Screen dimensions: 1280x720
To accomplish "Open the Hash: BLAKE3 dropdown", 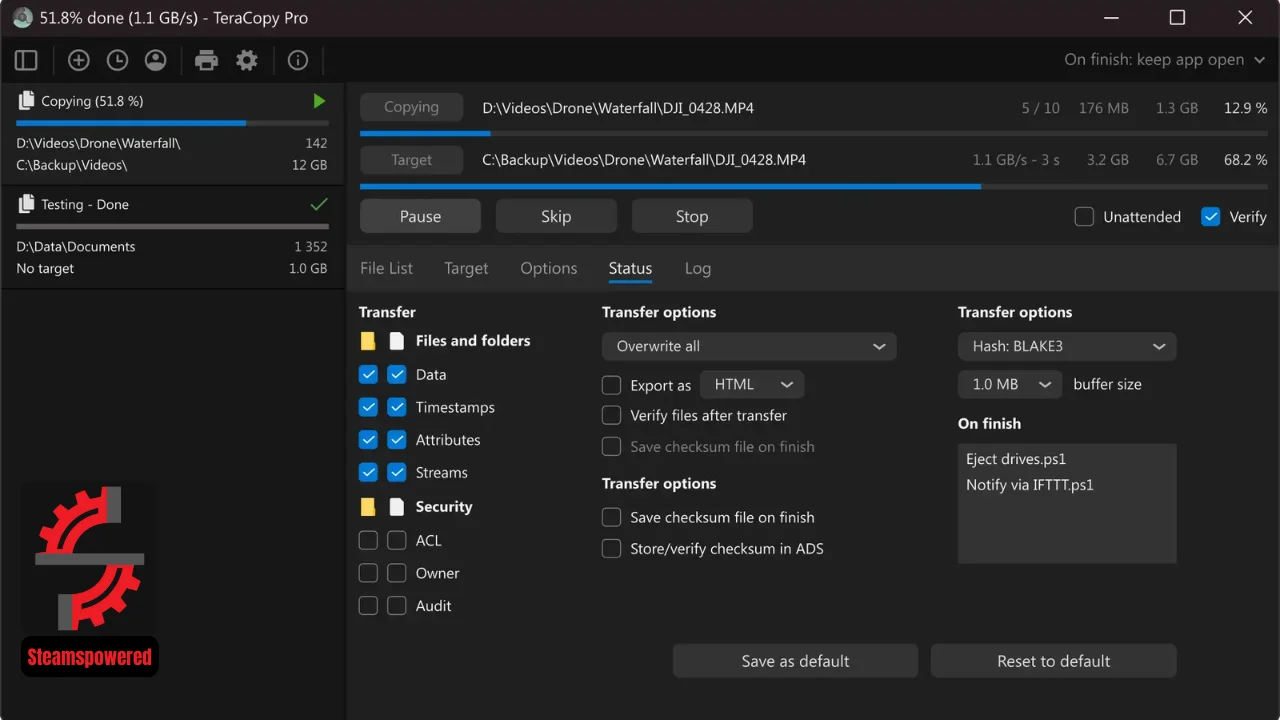I will click(x=1067, y=346).
